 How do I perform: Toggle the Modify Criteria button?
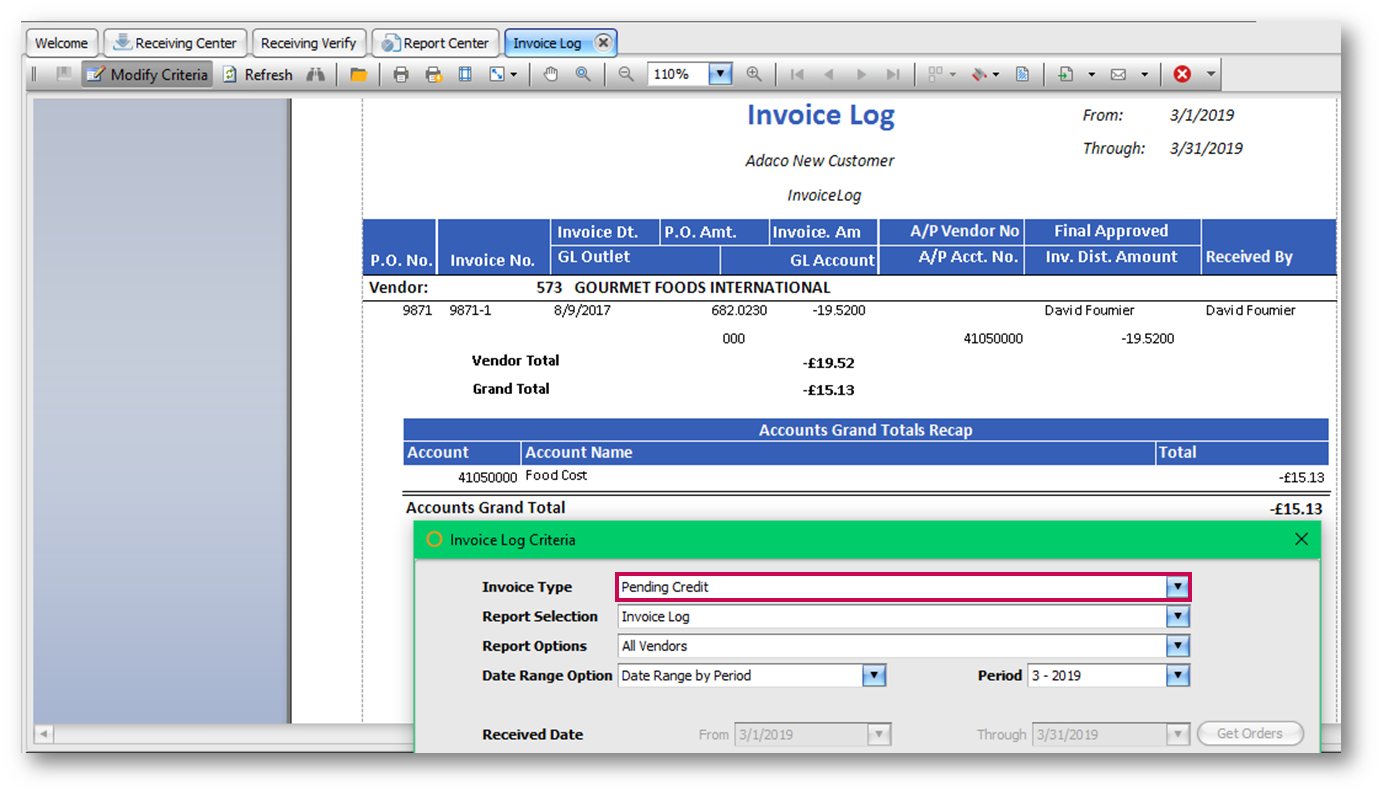click(147, 75)
